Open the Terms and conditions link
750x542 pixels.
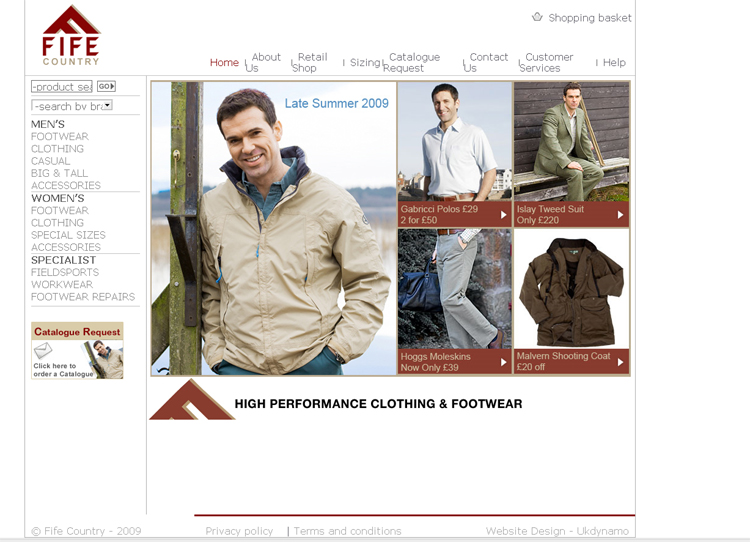coord(347,531)
